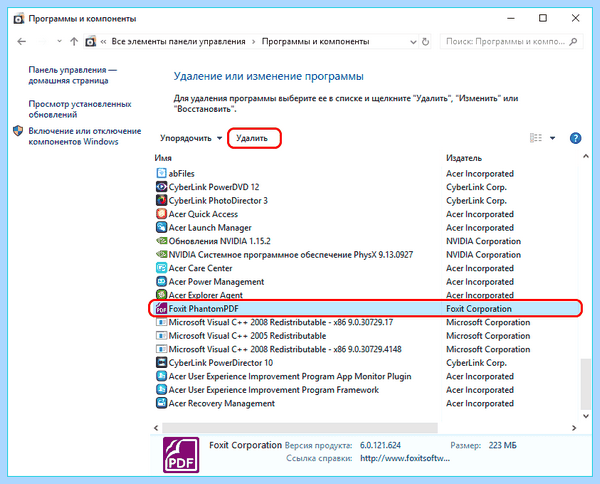600x484 pixels.
Task: Click the Acer Recovery Management icon
Action: pos(161,403)
